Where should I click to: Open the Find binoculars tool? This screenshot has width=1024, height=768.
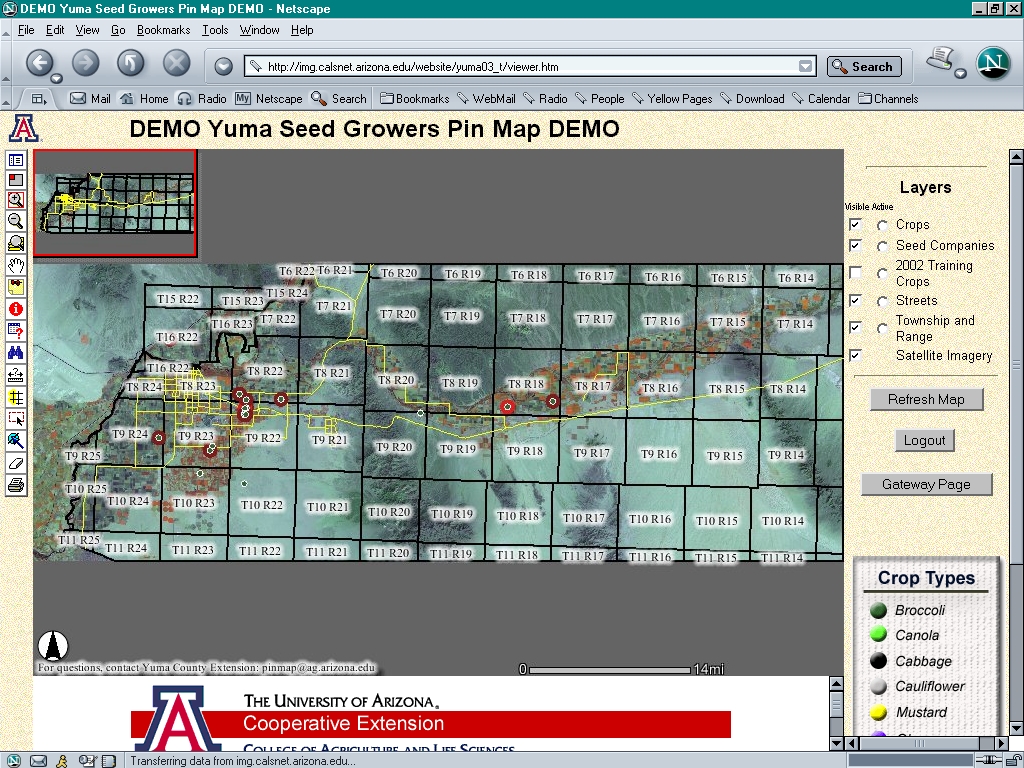(x=16, y=353)
